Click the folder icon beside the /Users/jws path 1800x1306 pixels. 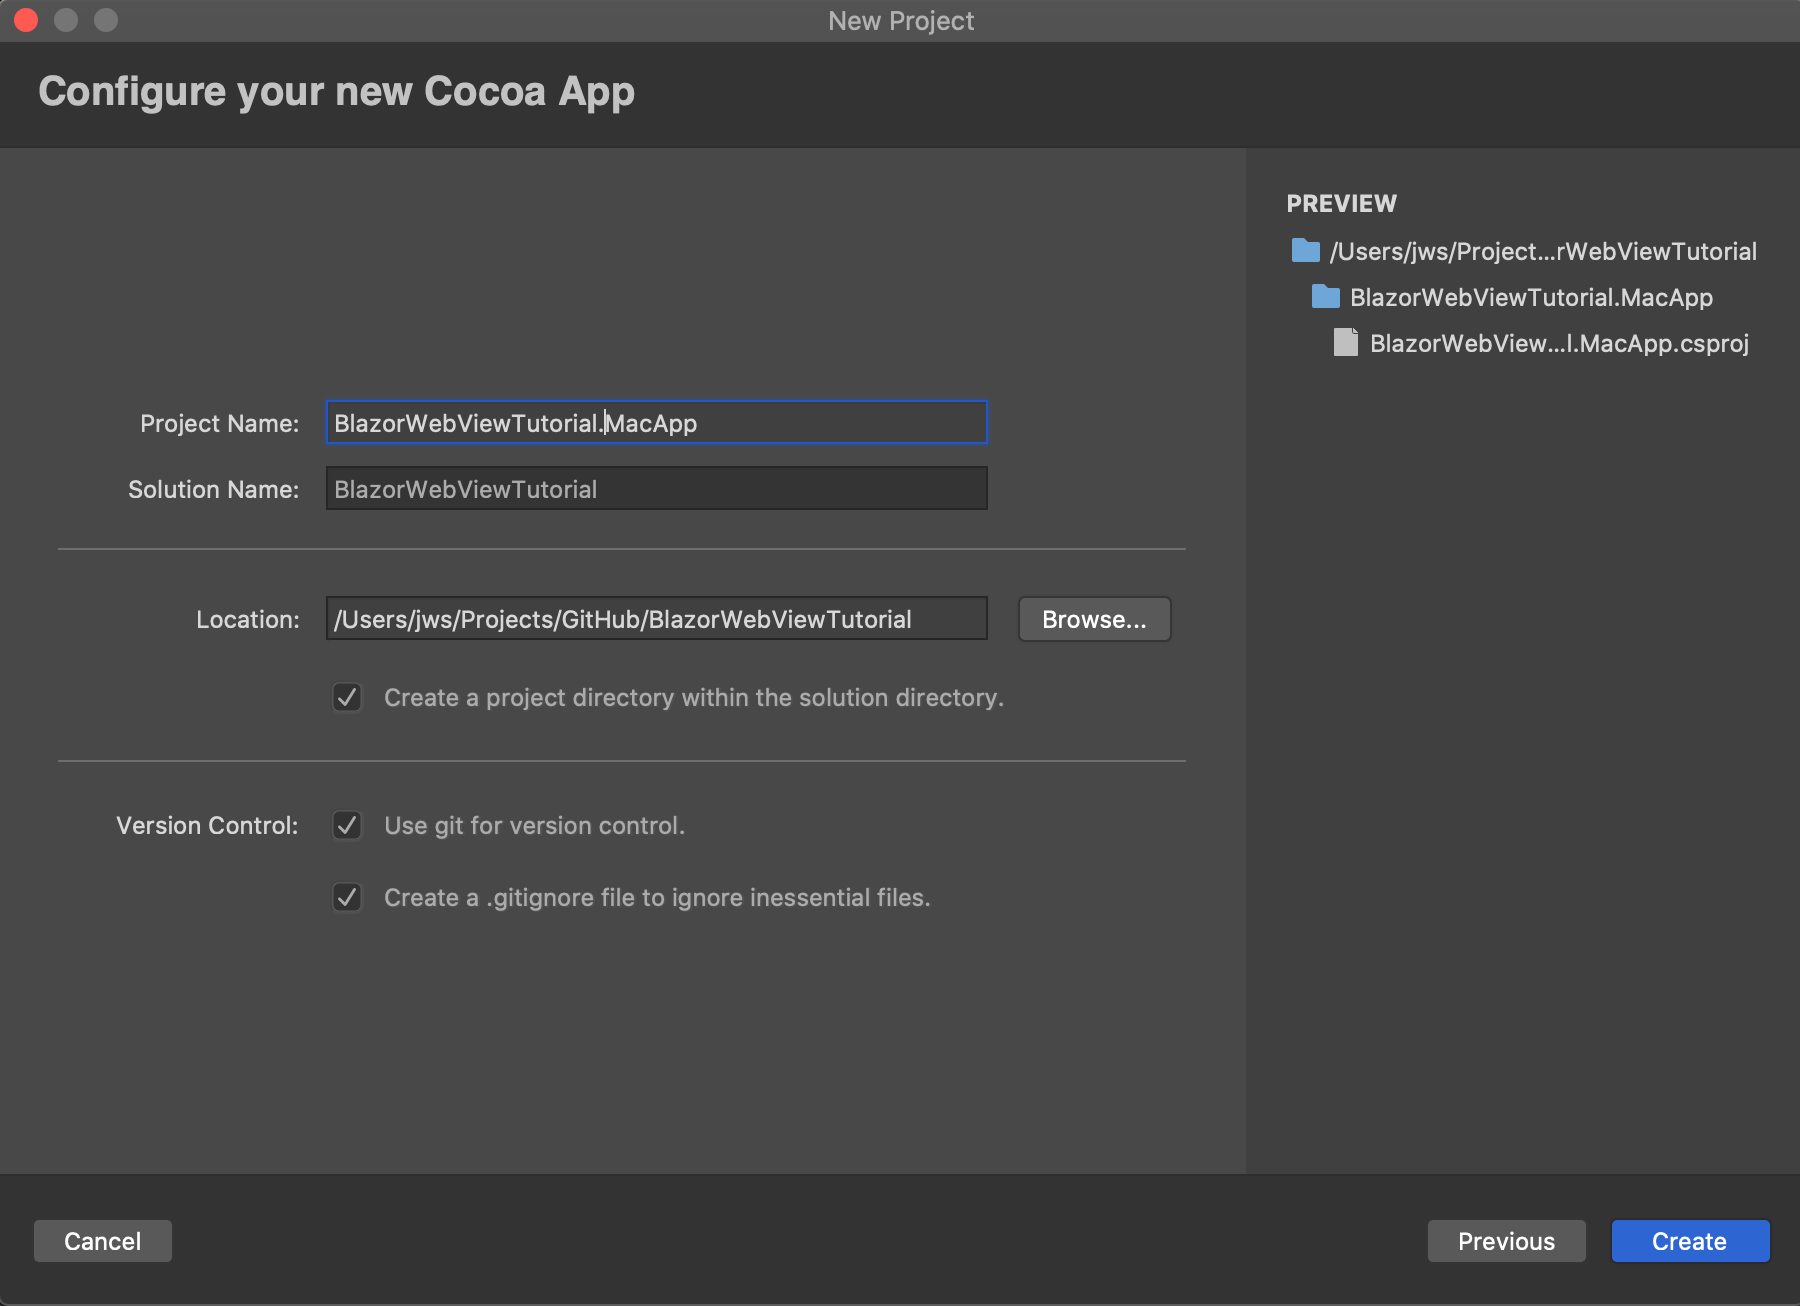click(x=1305, y=250)
